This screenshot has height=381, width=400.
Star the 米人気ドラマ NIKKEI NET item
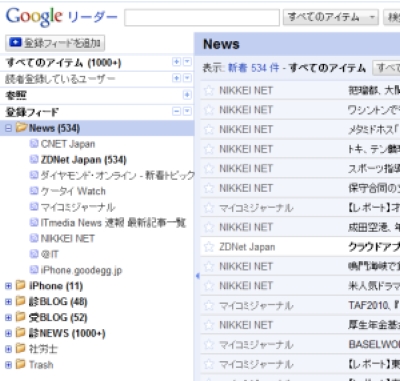point(209,286)
